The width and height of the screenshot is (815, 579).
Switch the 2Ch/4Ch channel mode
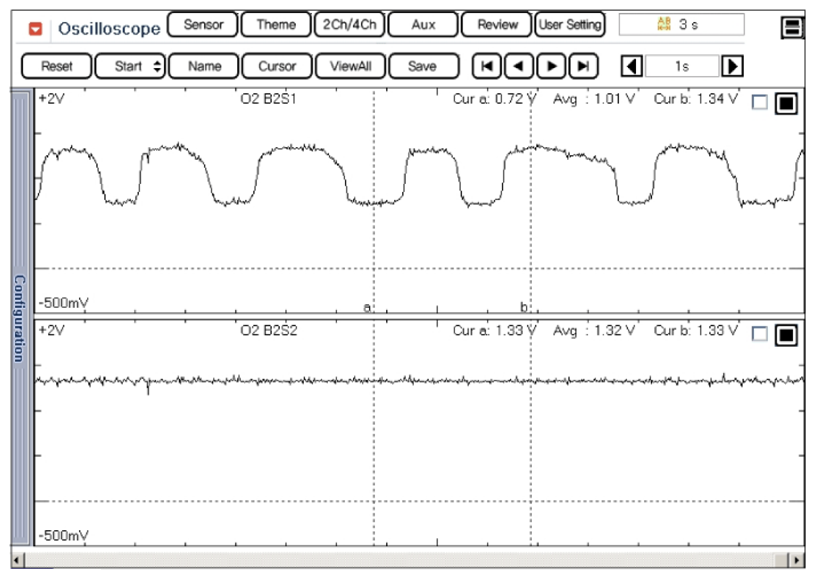(348, 25)
